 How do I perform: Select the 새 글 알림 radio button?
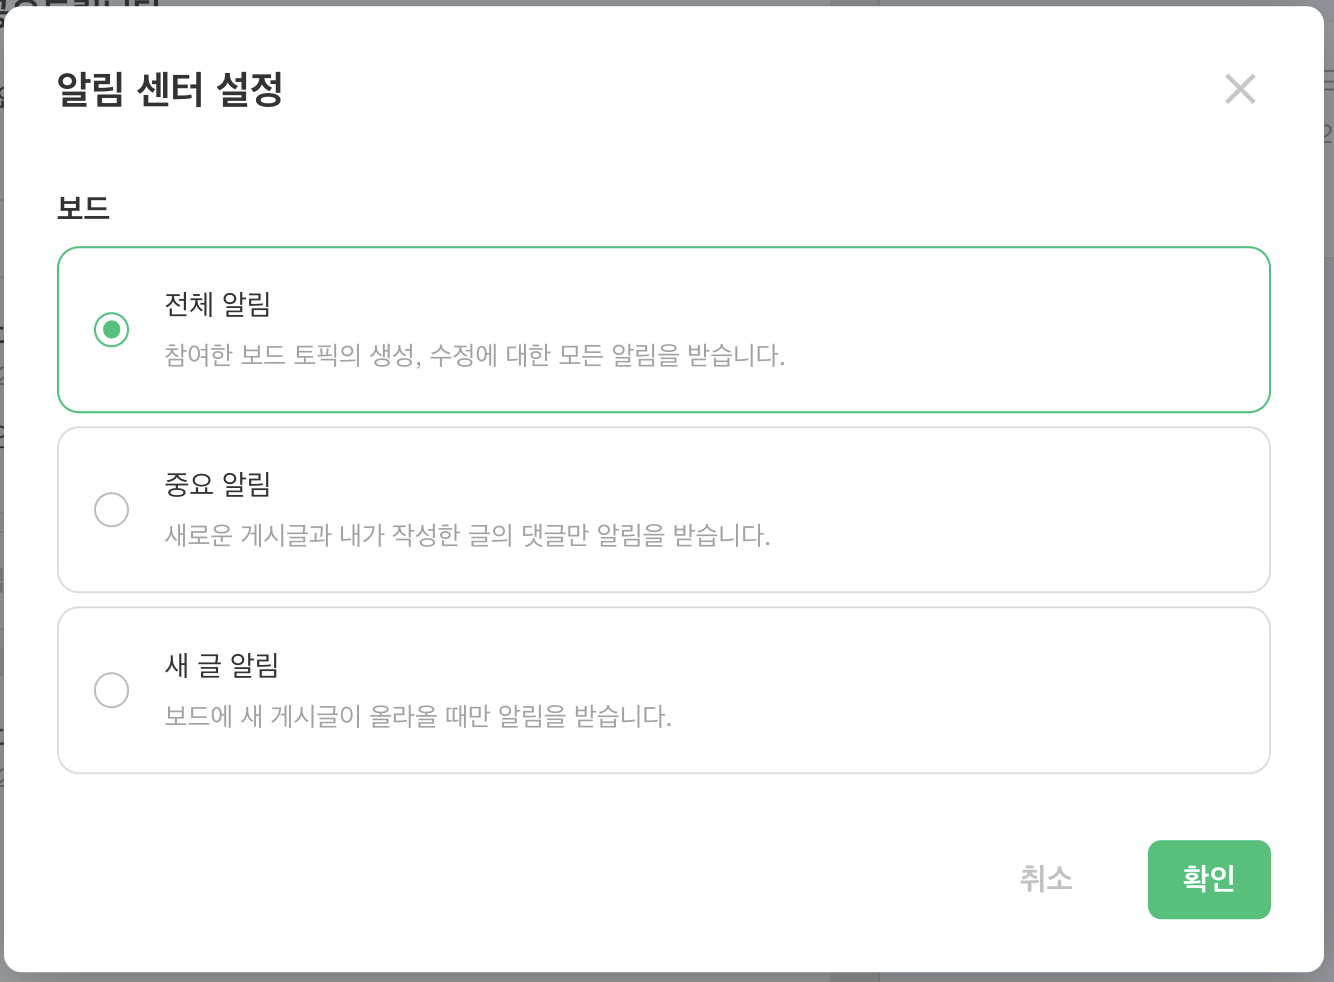pos(111,689)
